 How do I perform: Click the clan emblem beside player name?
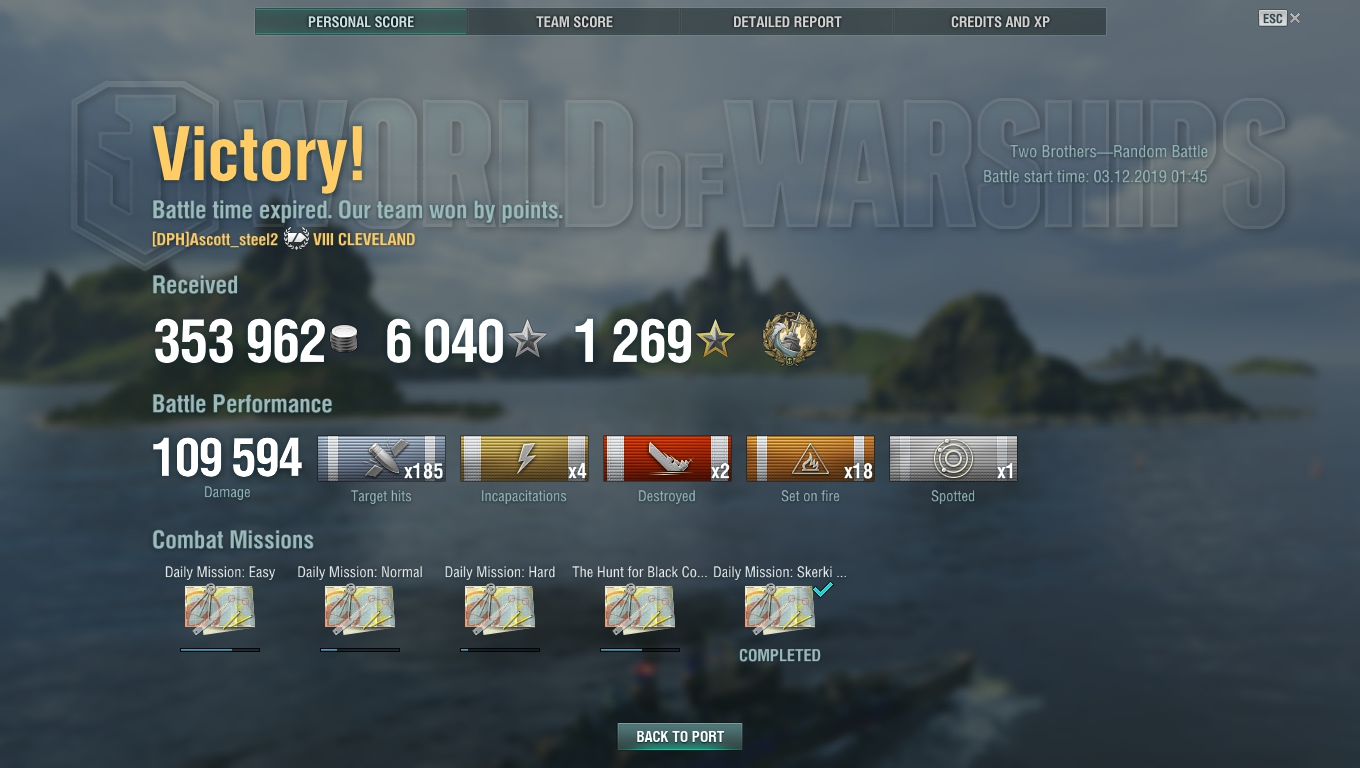point(296,239)
